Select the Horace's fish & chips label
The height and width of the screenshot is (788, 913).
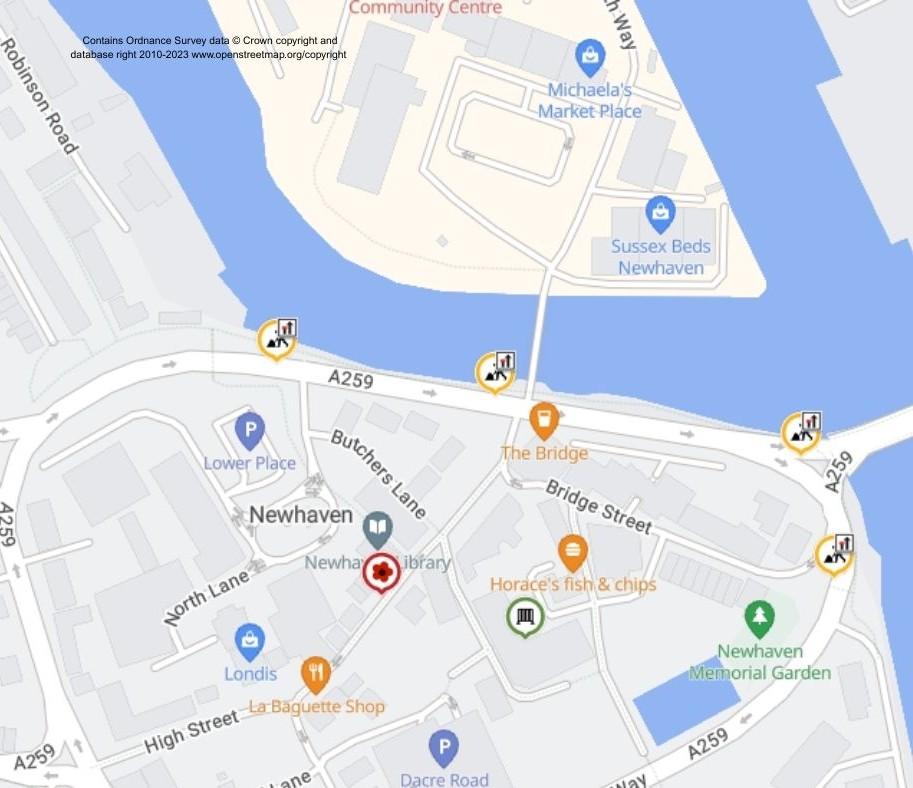click(x=573, y=584)
